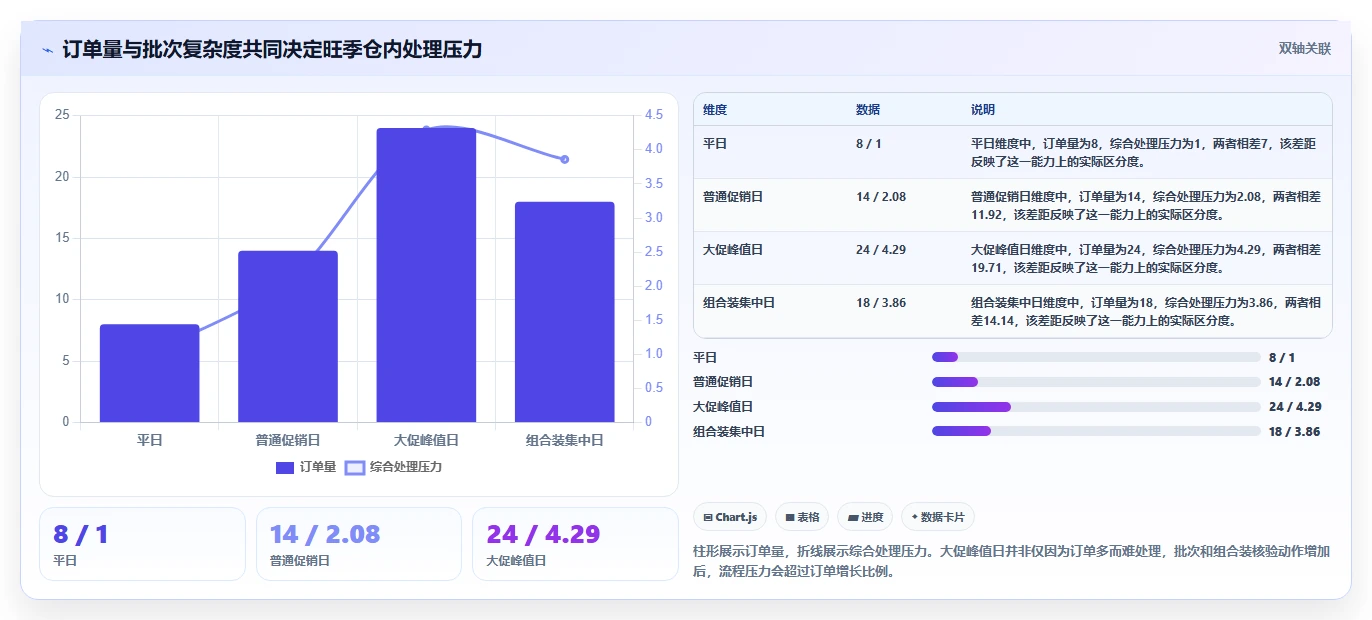This screenshot has width=1372, height=620.
Task: Click the 平日 bar in the chart
Action: (149, 373)
